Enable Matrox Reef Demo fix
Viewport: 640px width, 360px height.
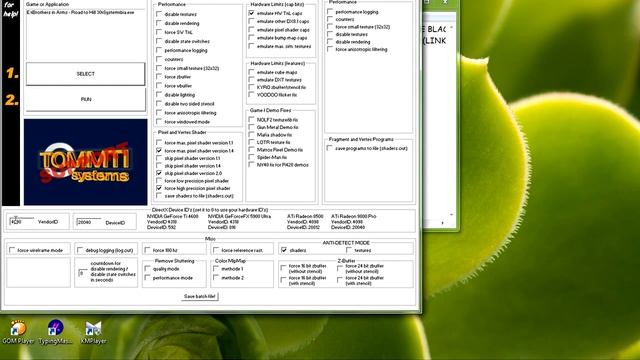click(251, 150)
